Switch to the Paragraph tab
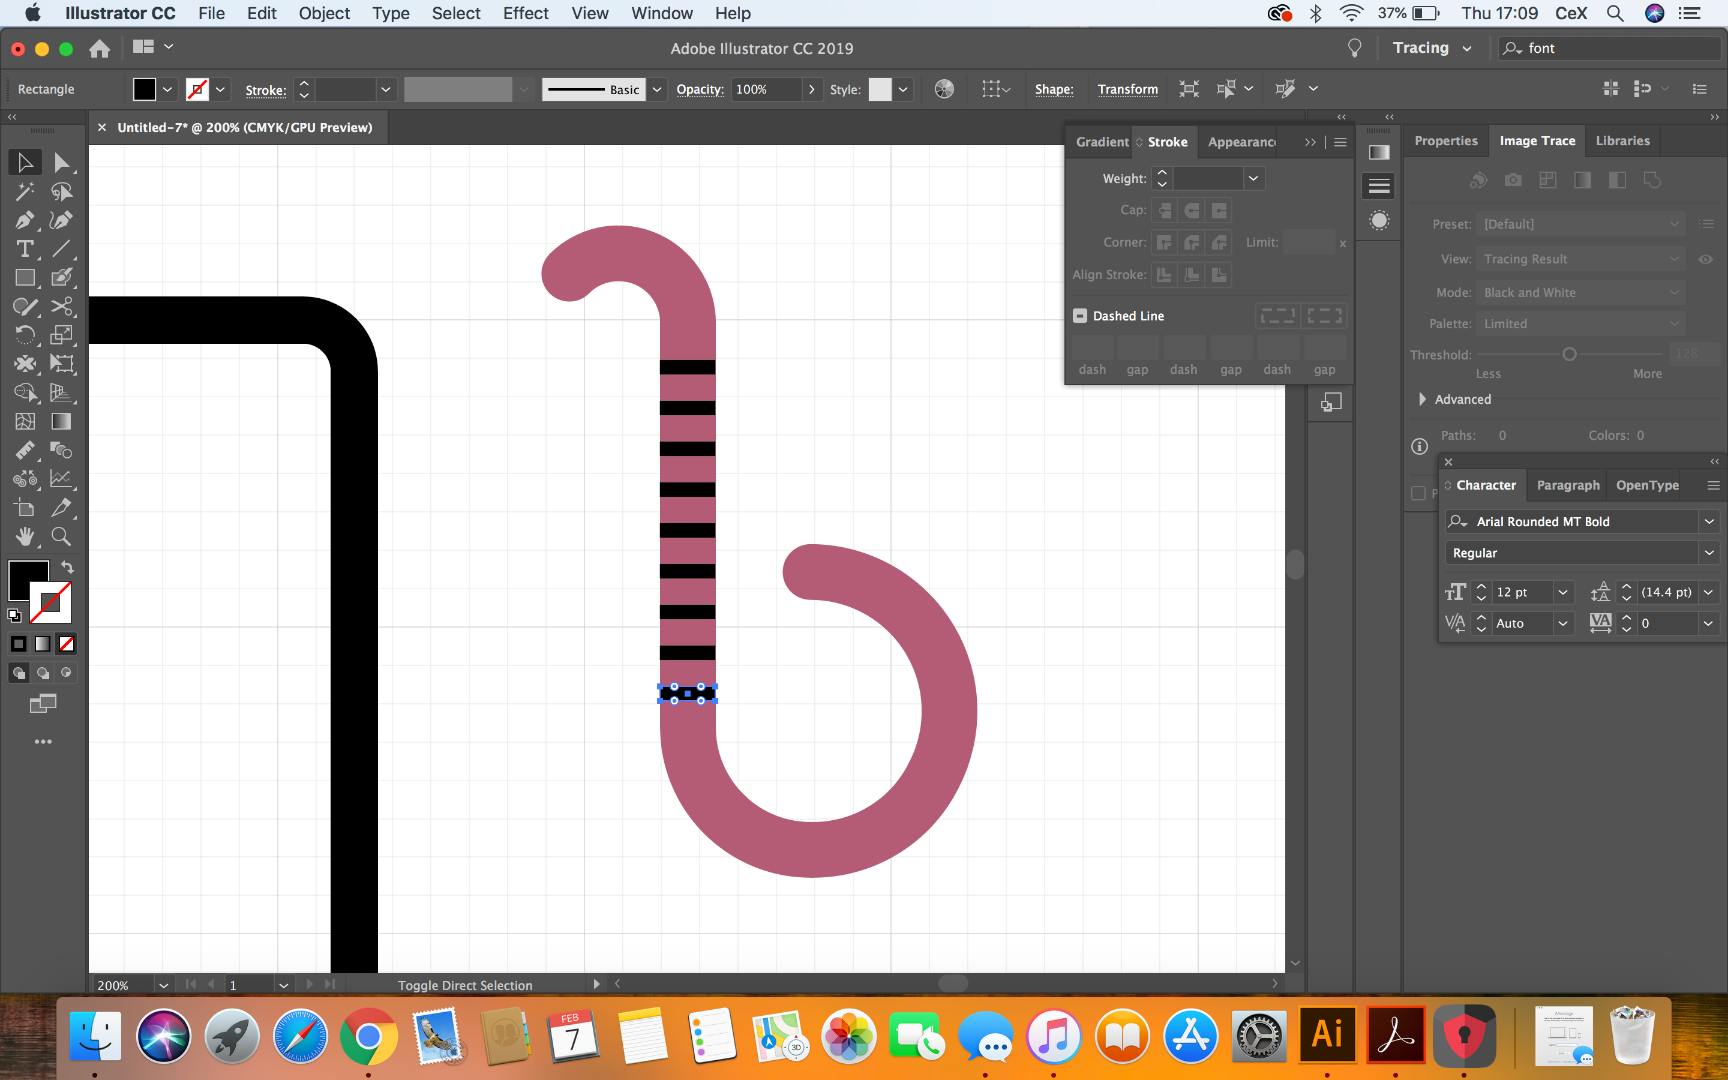The image size is (1728, 1080). point(1567,485)
